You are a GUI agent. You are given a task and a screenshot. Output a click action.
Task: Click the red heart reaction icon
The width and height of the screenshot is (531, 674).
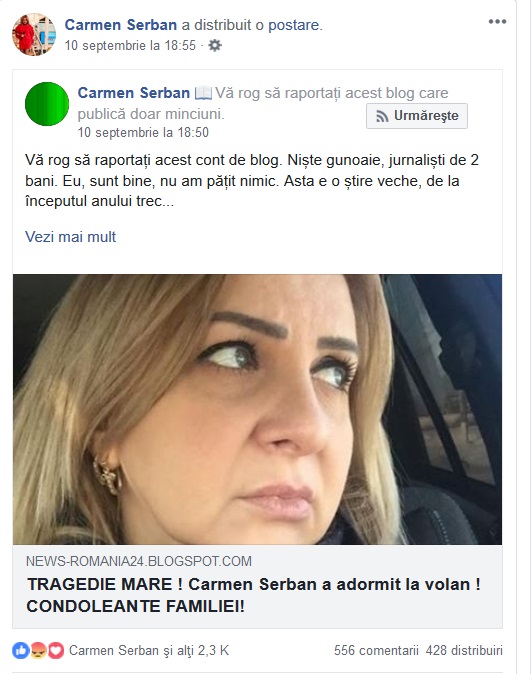55,651
